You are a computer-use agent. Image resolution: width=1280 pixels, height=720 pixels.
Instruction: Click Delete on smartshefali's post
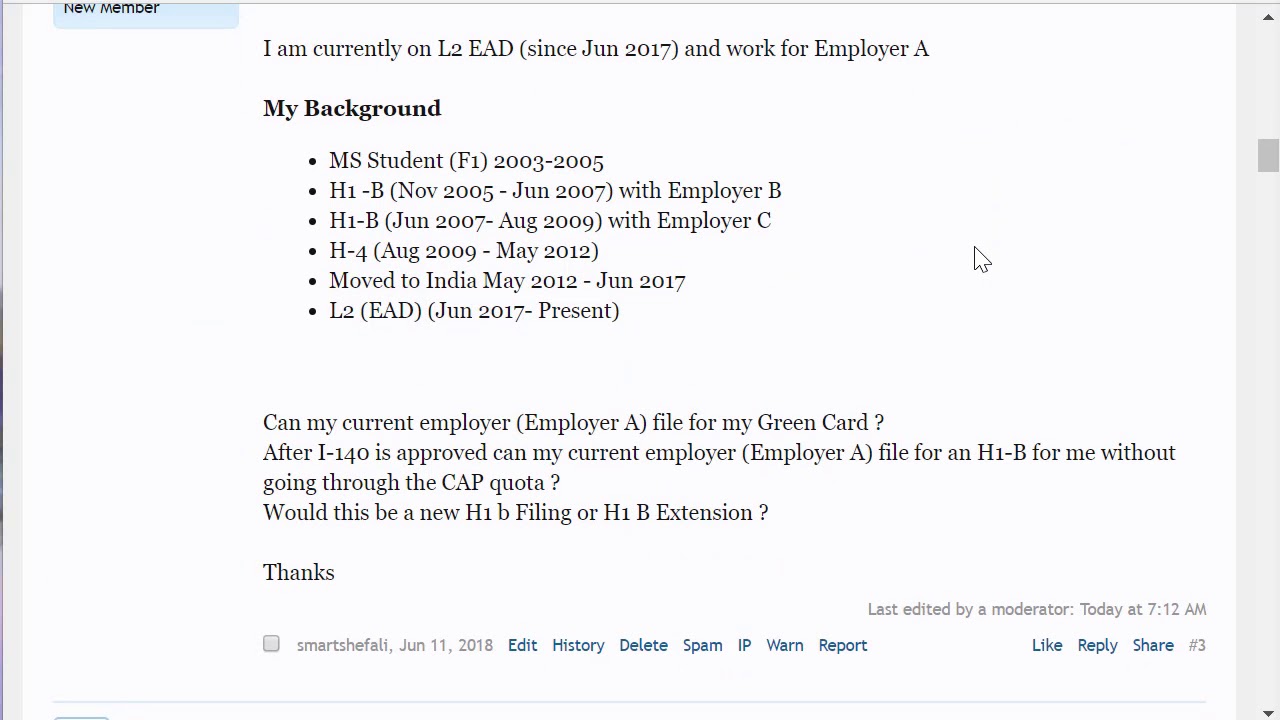point(643,645)
